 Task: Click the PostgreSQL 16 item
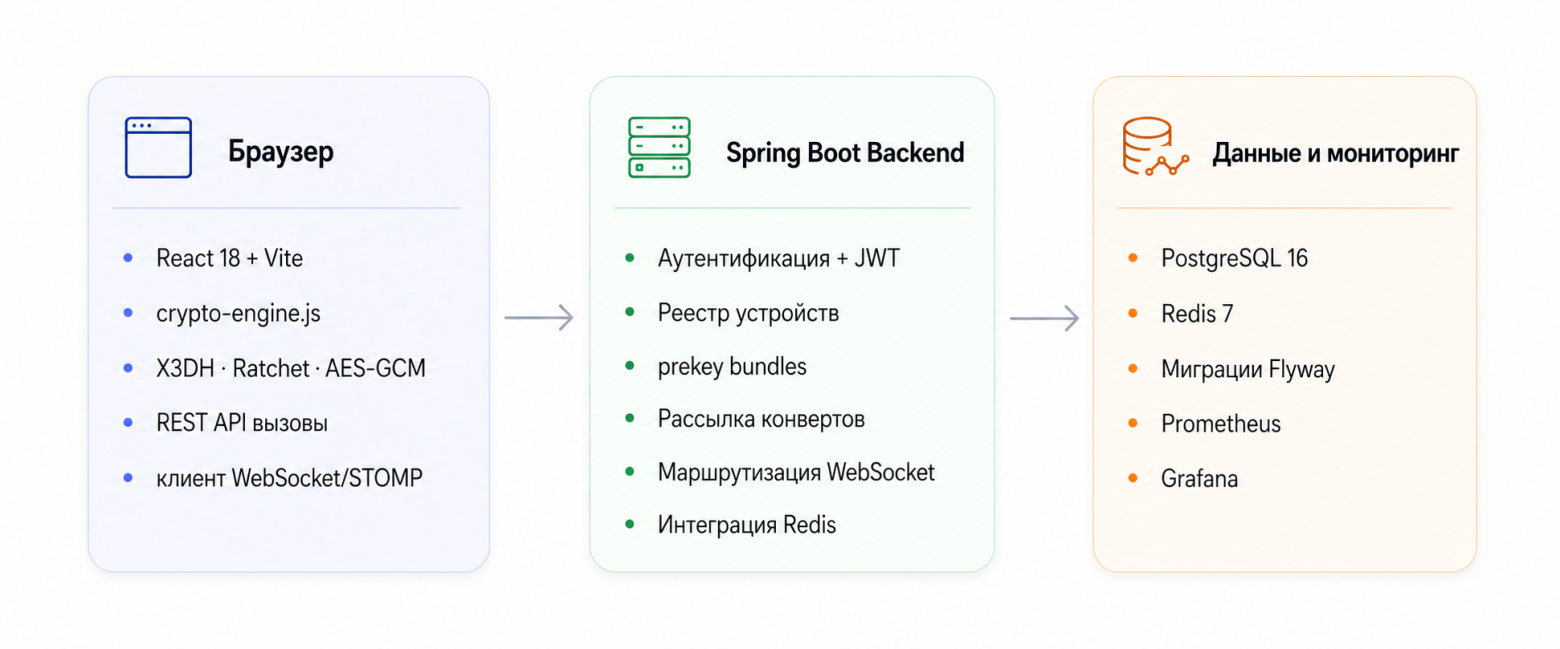1235,258
